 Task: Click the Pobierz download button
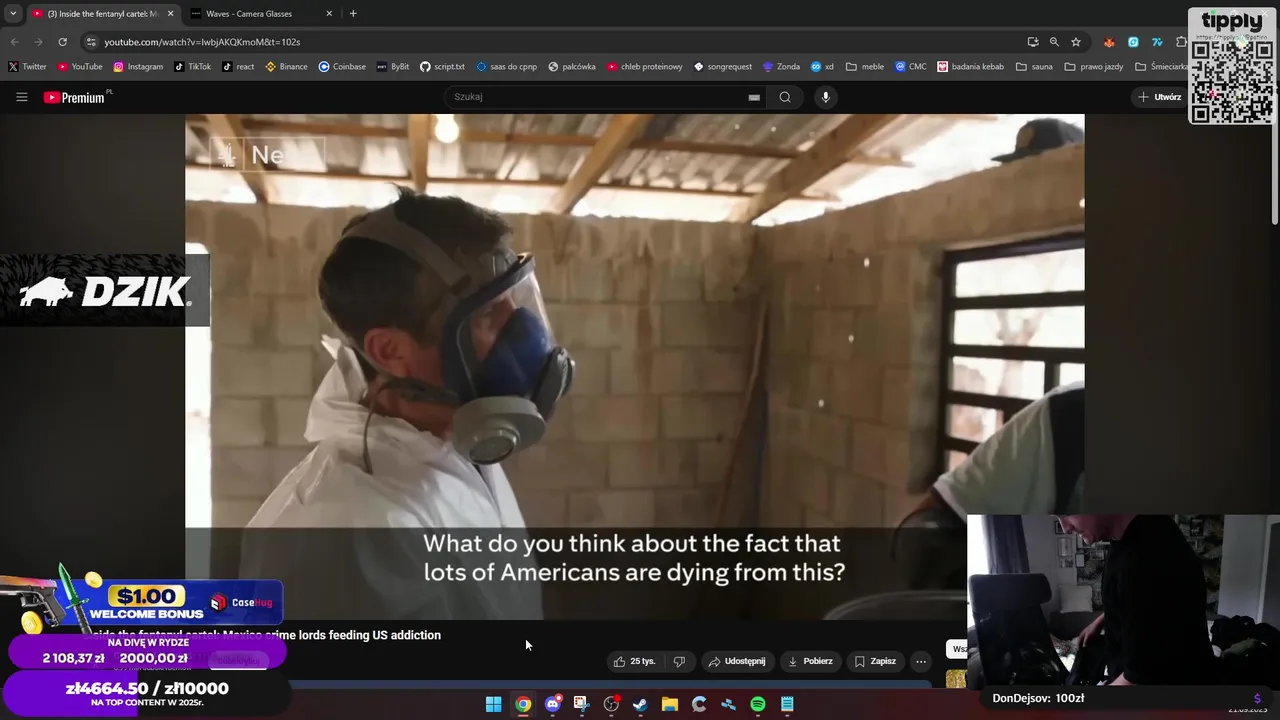coord(810,661)
